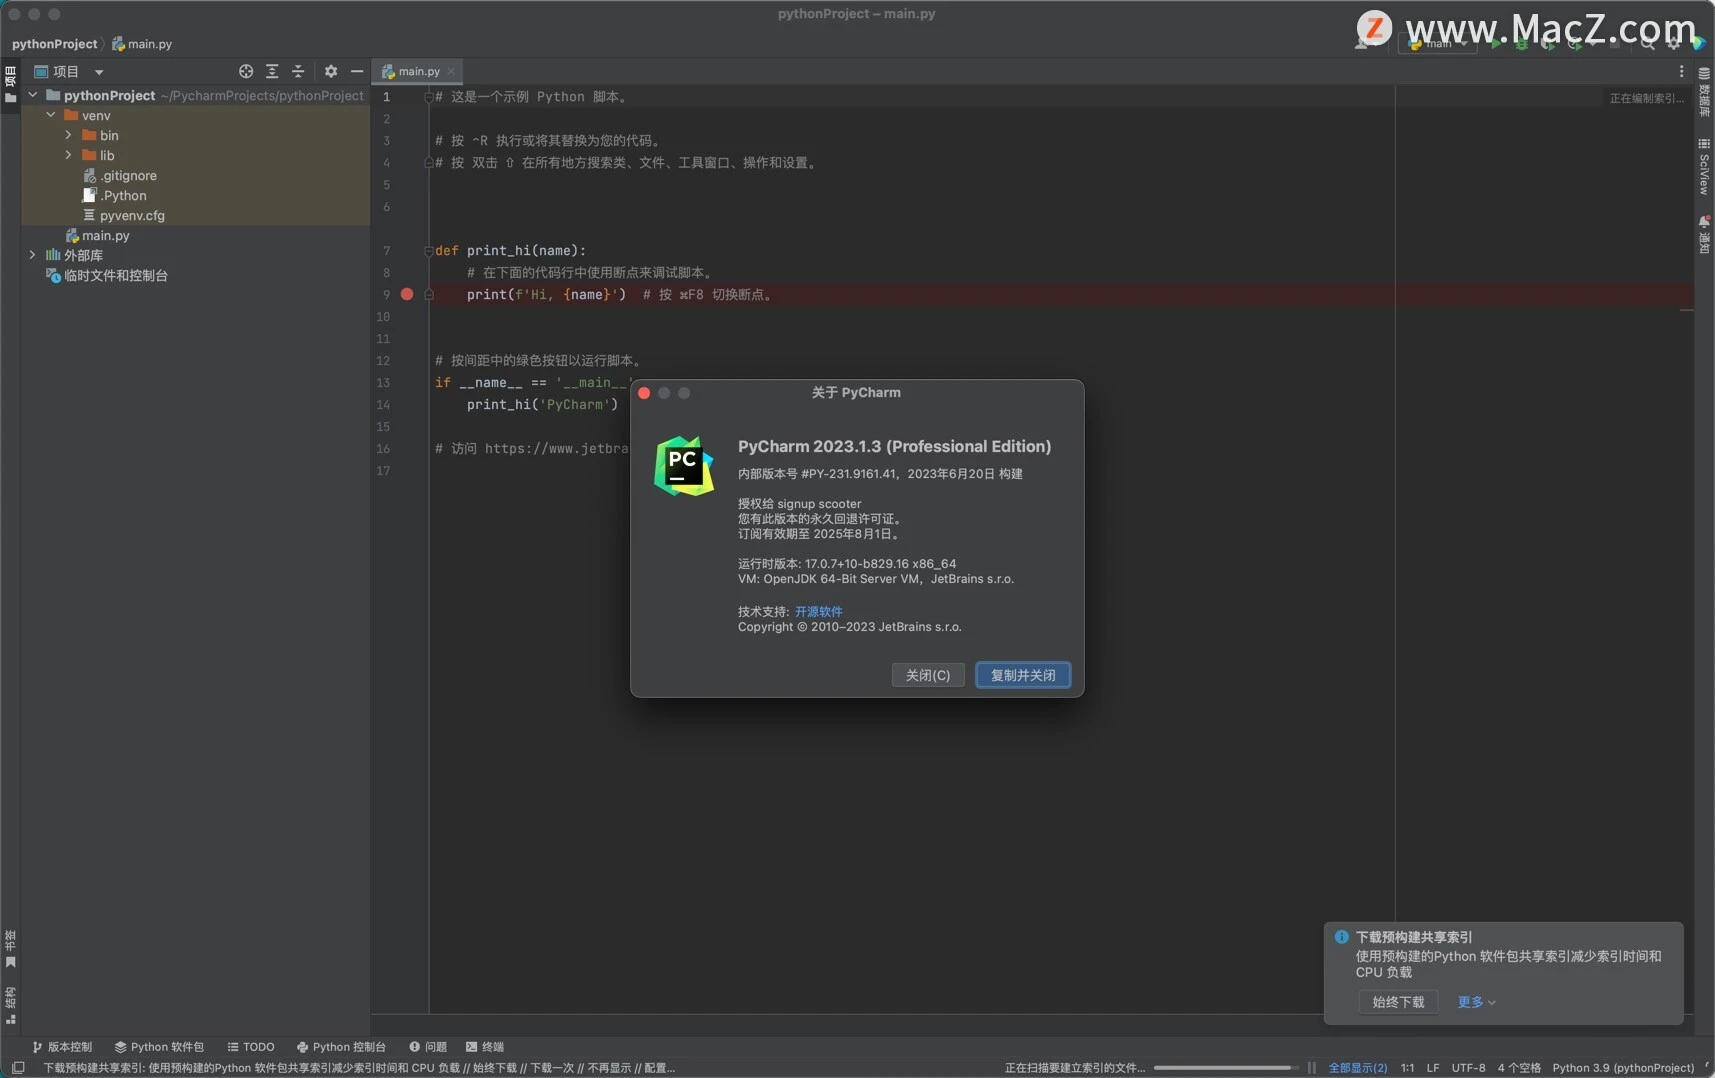Open the 开源软件 link in About dialog
The image size is (1715, 1078).
(x=819, y=611)
